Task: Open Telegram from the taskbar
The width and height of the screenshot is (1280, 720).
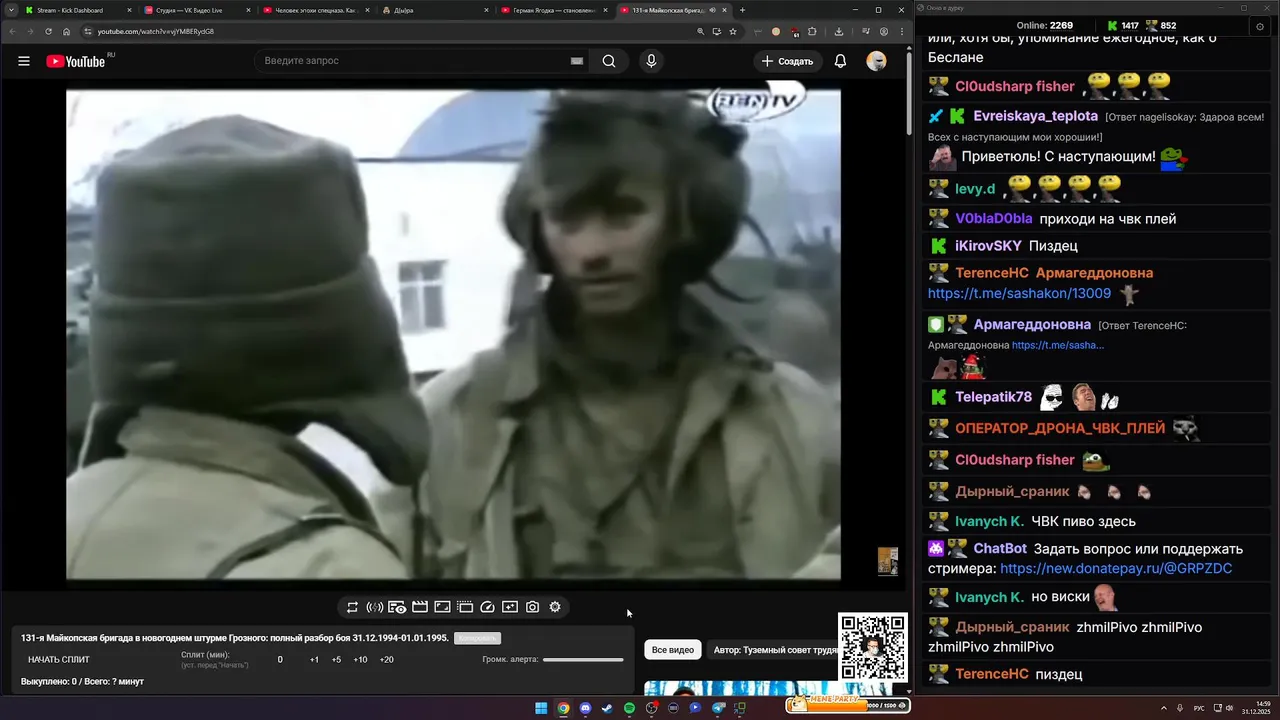Action: coord(717,708)
